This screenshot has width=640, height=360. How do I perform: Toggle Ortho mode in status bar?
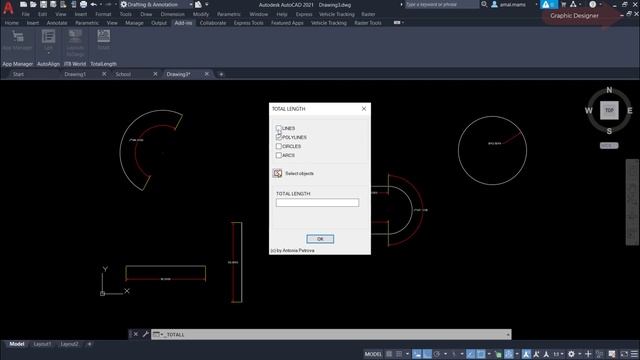pos(427,354)
